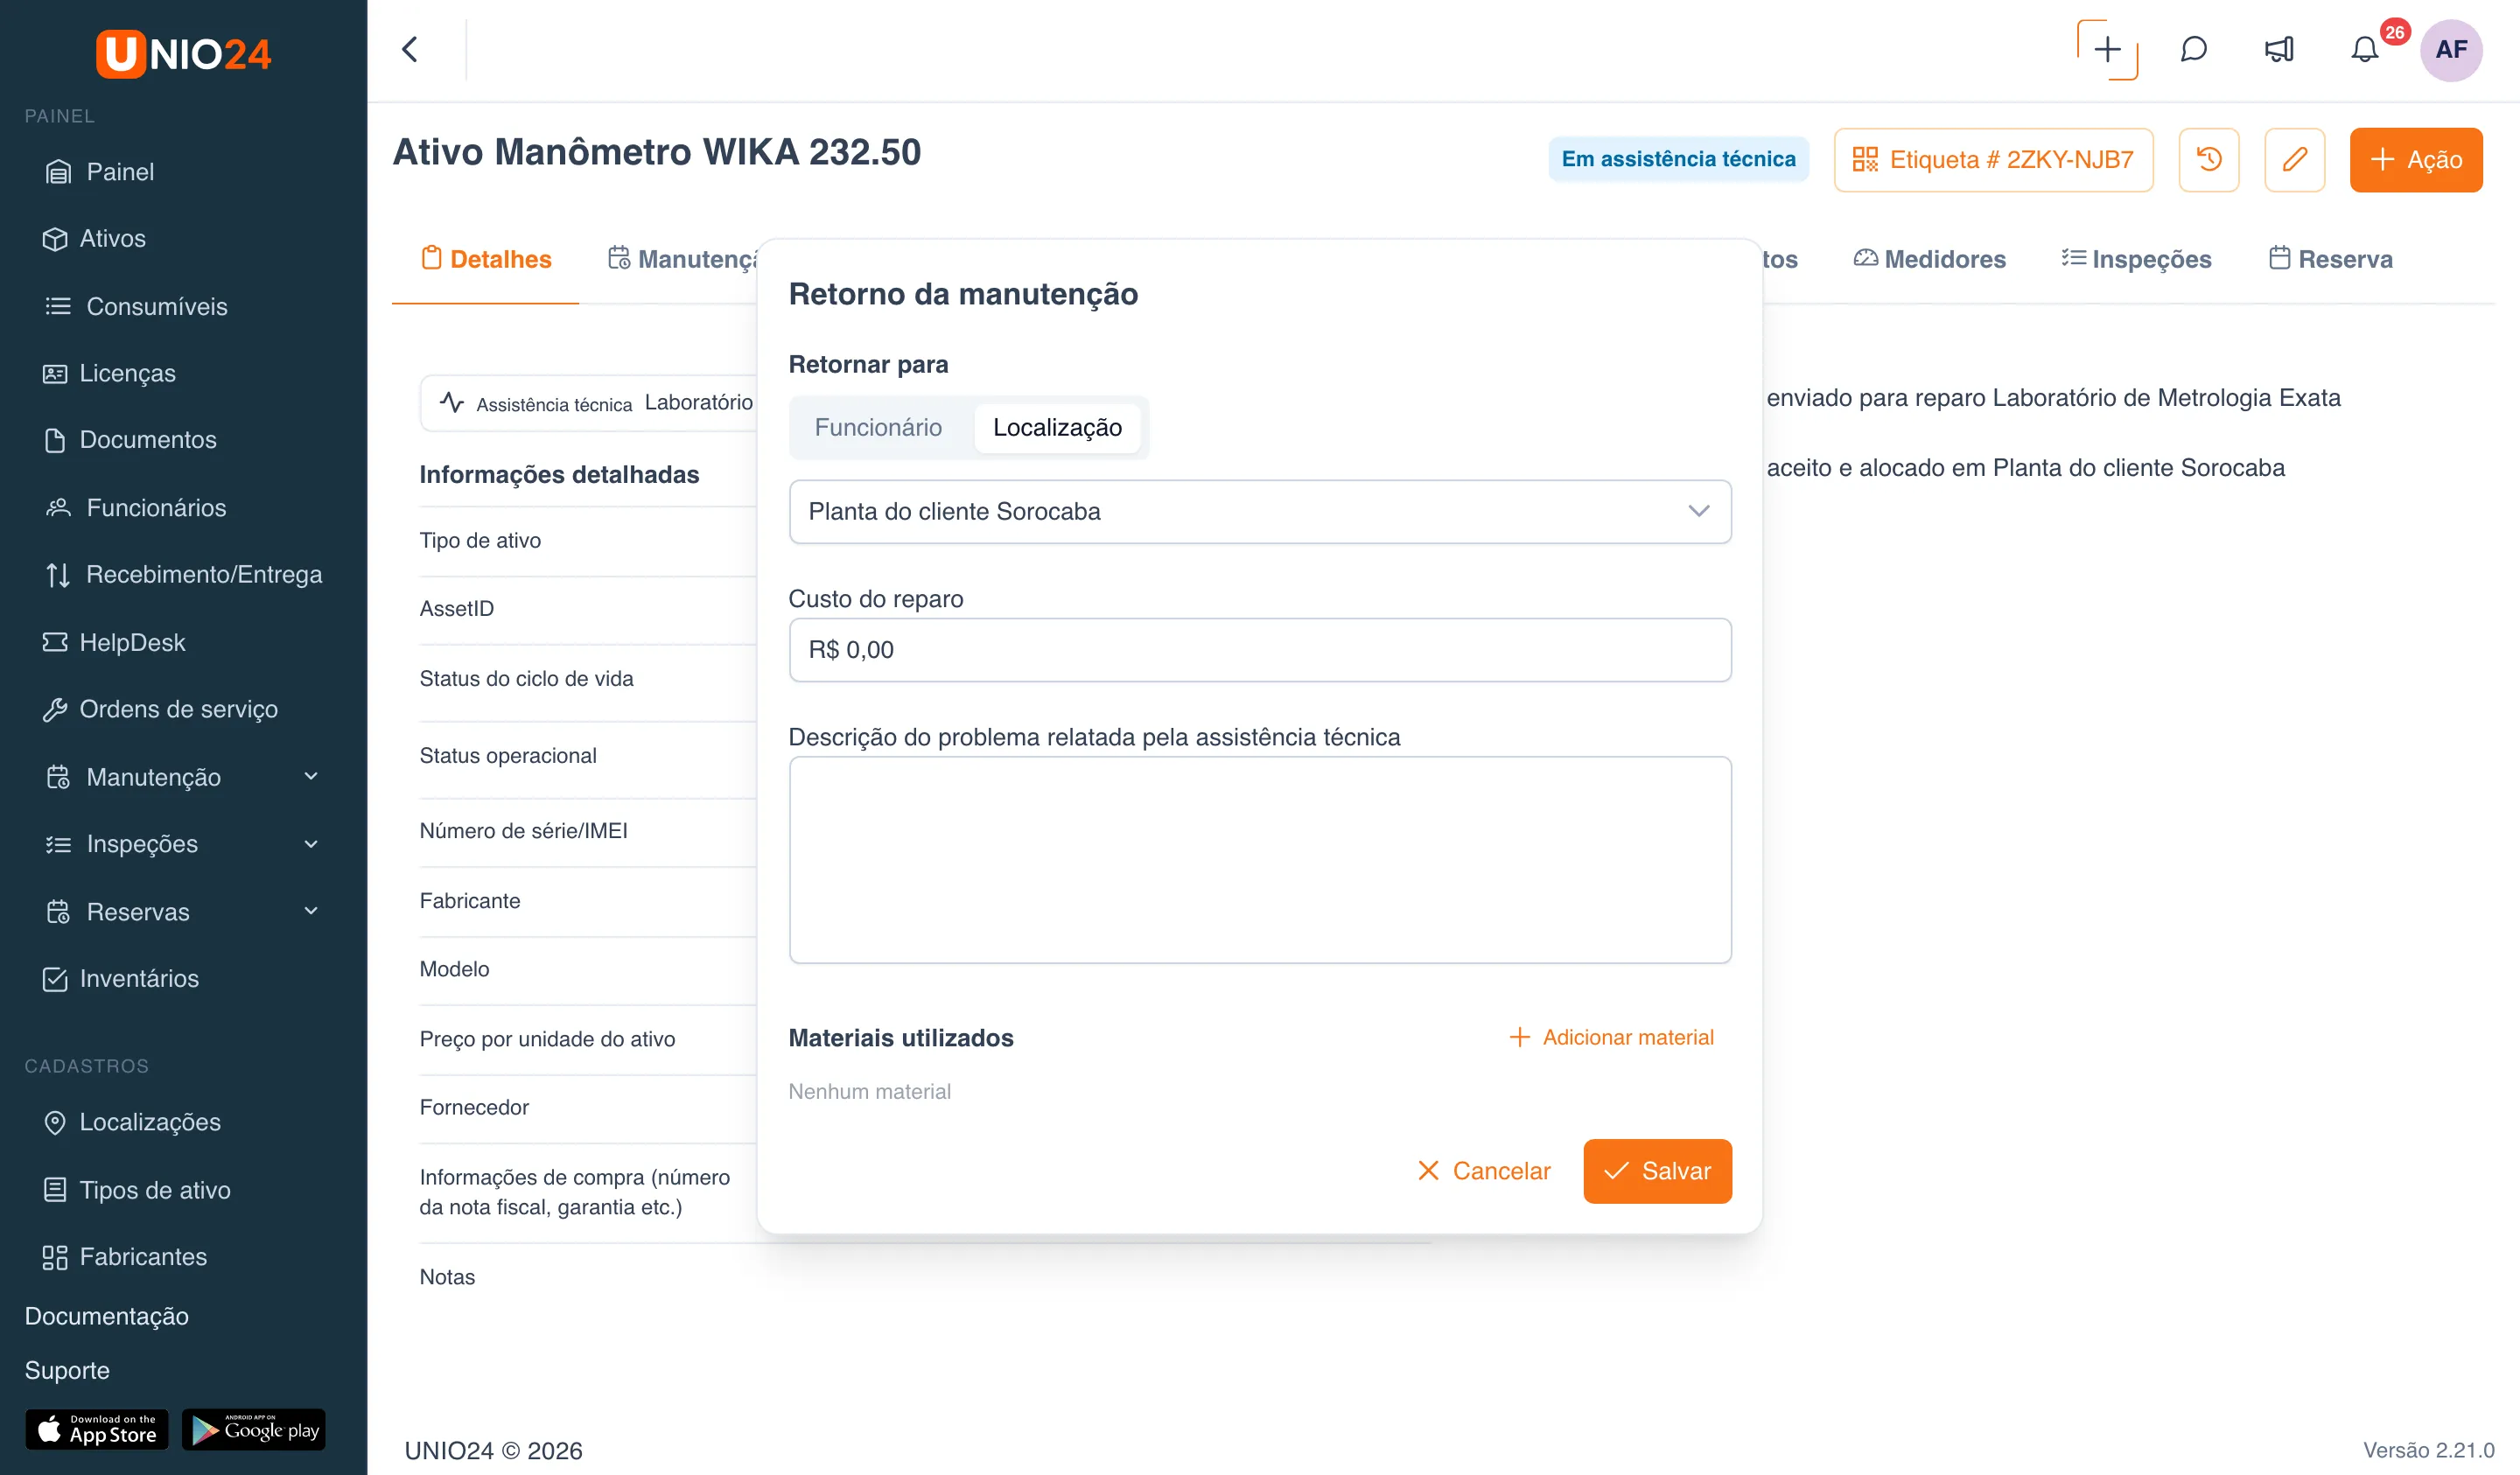Click the App Store download badge
The height and width of the screenshot is (1475, 2520).
click(96, 1429)
